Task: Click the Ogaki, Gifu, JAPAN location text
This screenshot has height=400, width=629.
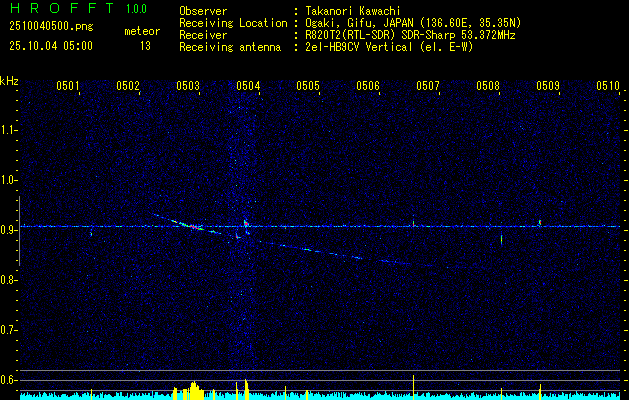Action: click(x=413, y=23)
